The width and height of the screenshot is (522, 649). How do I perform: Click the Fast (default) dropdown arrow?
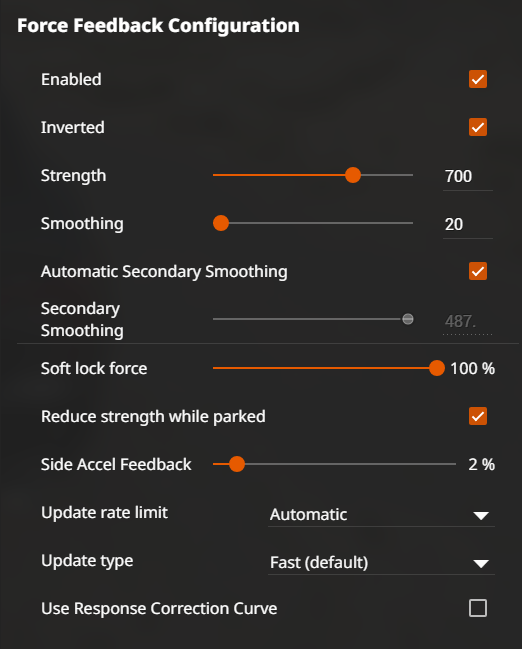click(481, 564)
